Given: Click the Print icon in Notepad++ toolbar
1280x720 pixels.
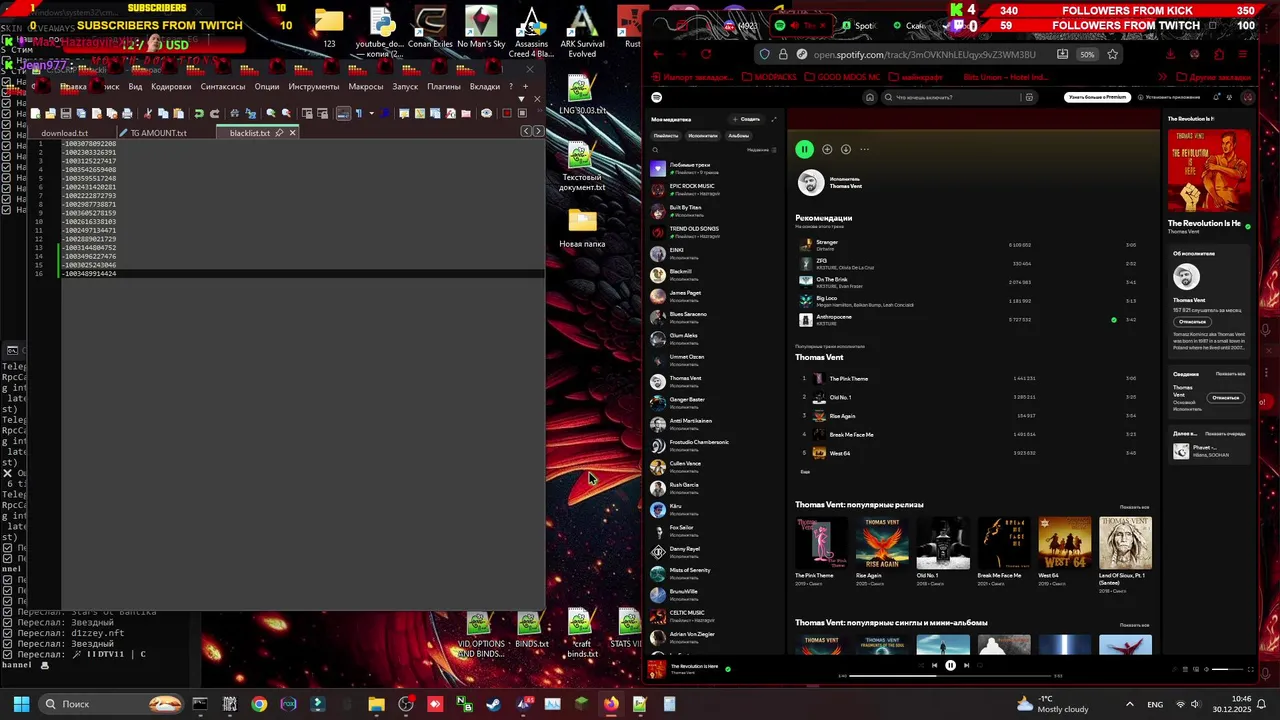Looking at the screenshot, I should tap(127, 114).
